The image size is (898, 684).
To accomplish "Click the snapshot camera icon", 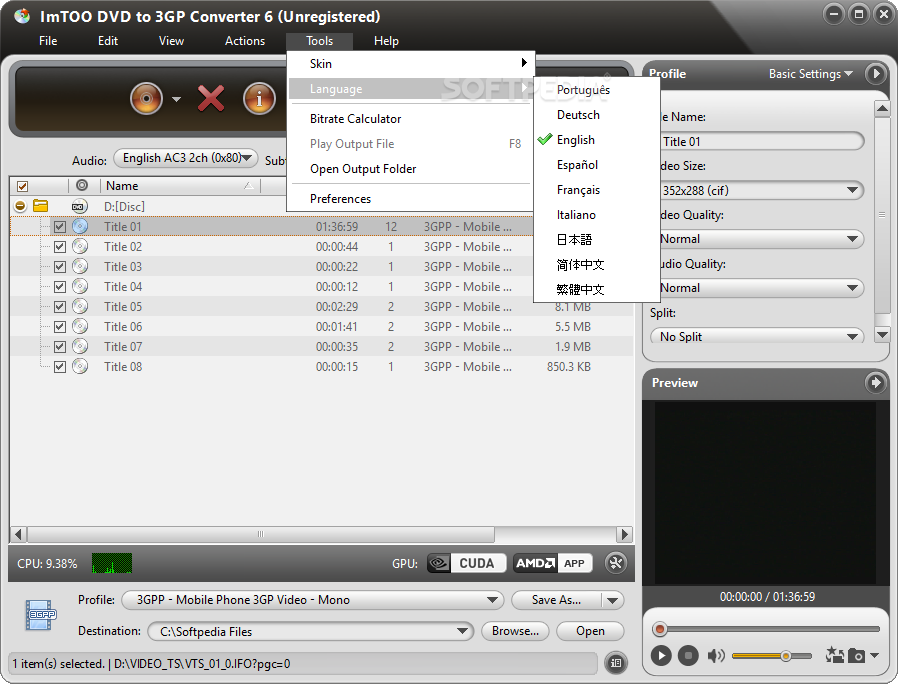I will tap(856, 655).
